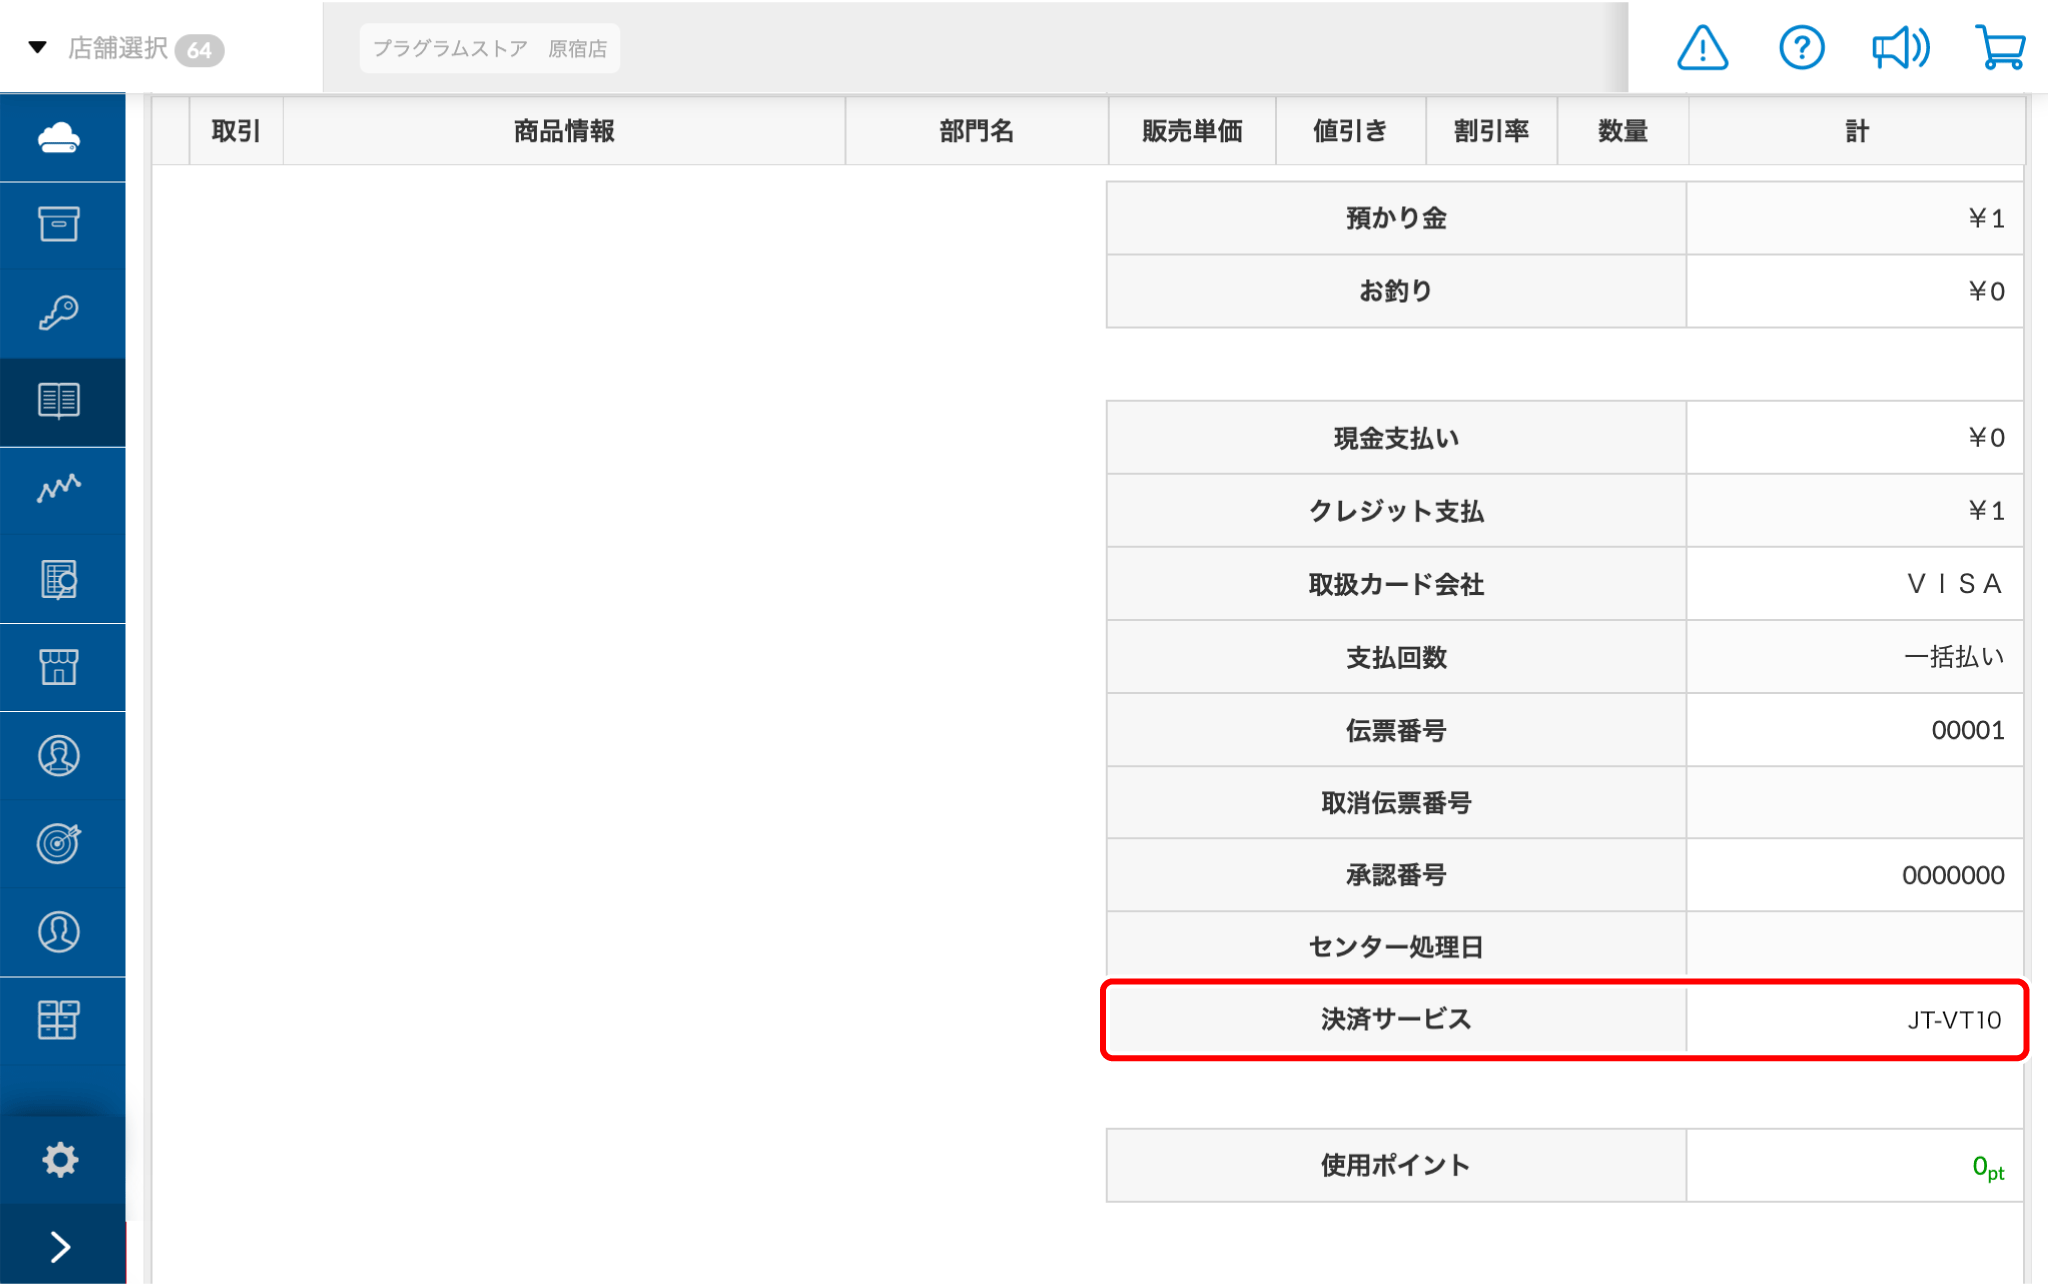Screen dimensions: 2048x1286
Task: Open the key icon in sidebar
Action: (x=60, y=313)
